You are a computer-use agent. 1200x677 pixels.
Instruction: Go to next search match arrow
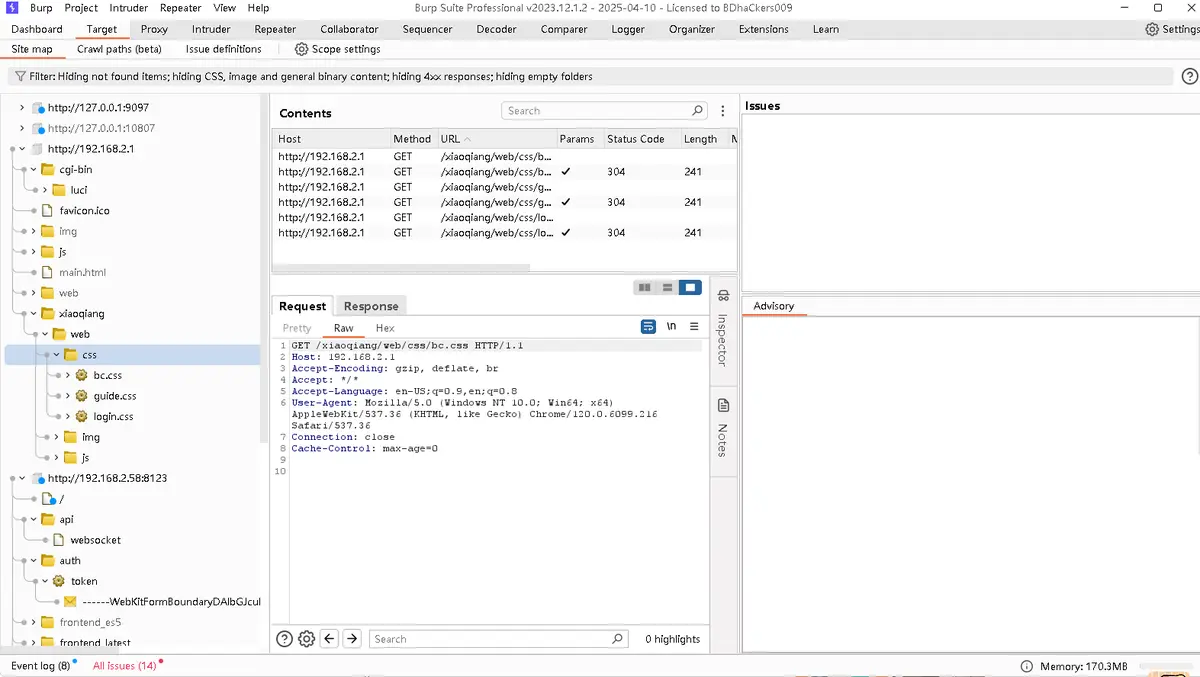click(x=351, y=639)
